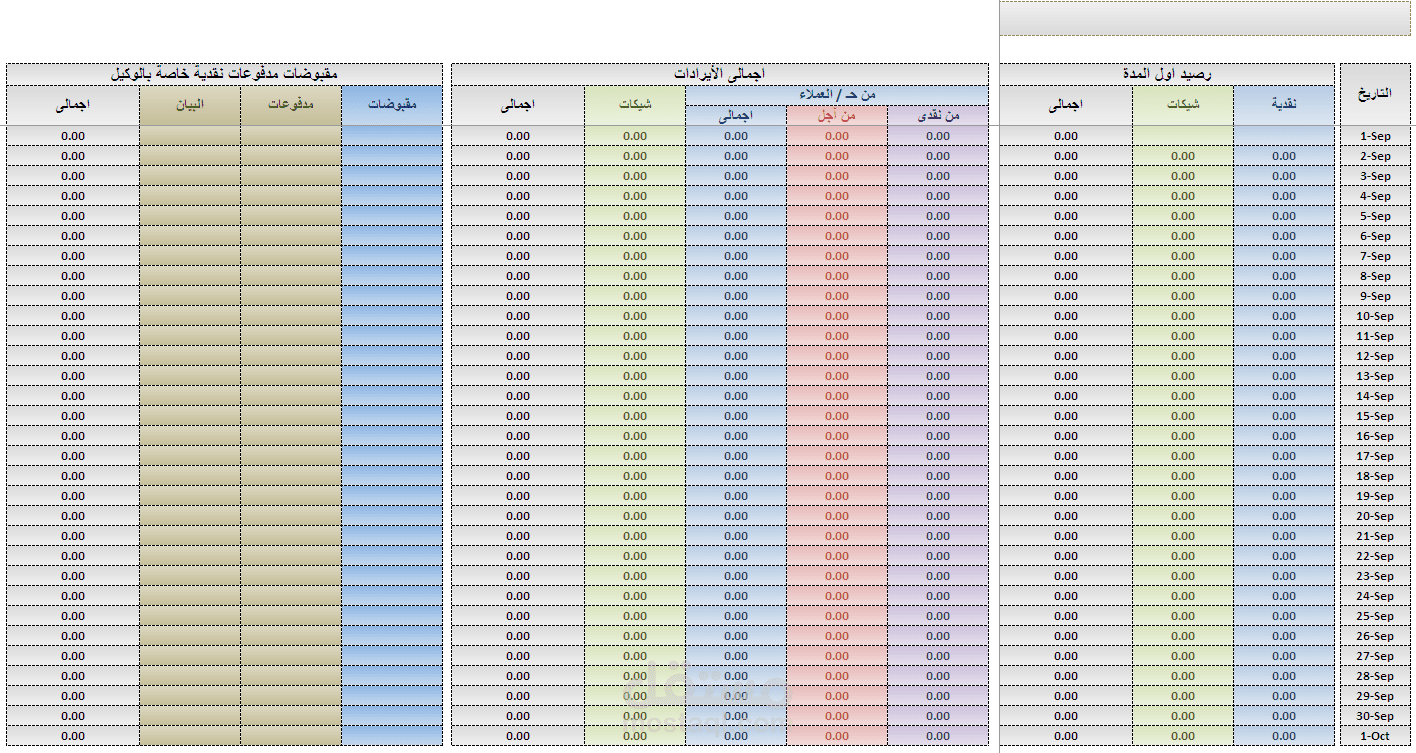Select the 30-Sep date cell

coord(1374,716)
